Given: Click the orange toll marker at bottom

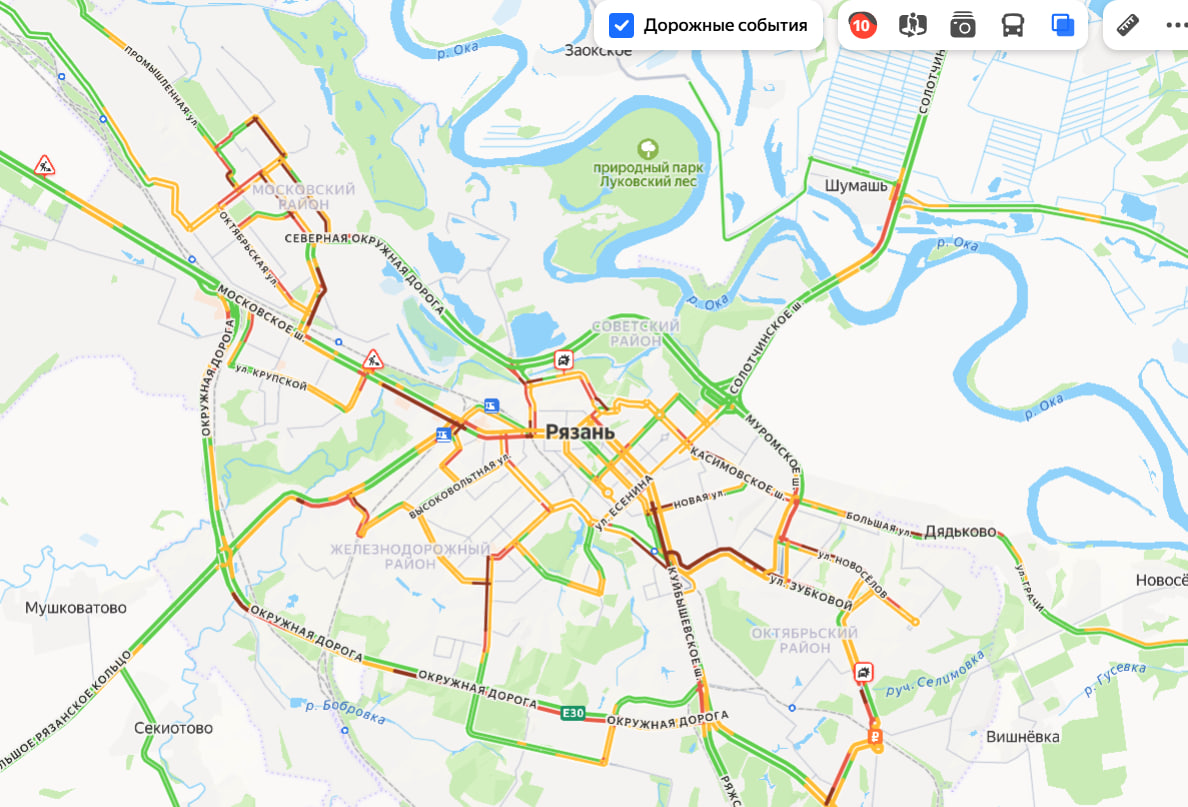Looking at the screenshot, I should 875,737.
